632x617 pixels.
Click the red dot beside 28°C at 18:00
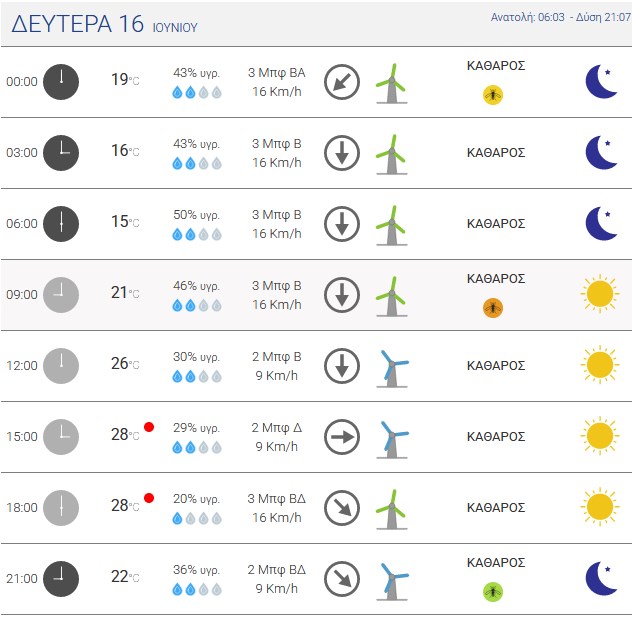pyautogui.click(x=149, y=498)
